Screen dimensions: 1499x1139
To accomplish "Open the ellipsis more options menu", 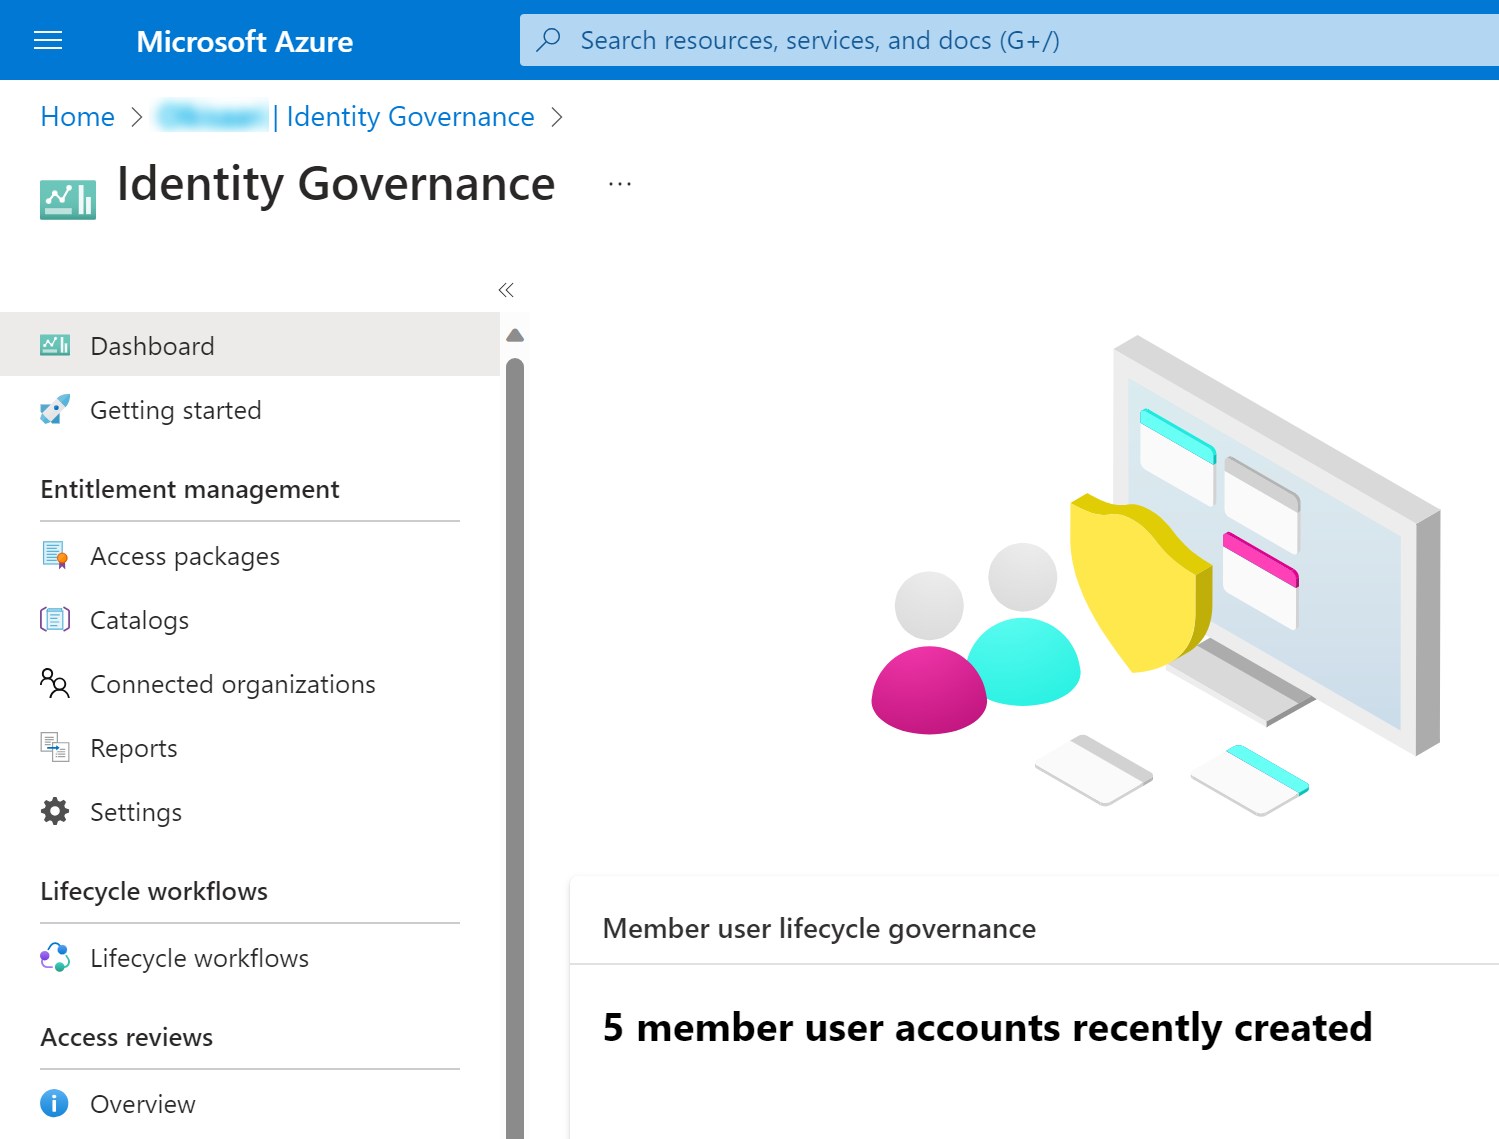I will pos(620,184).
